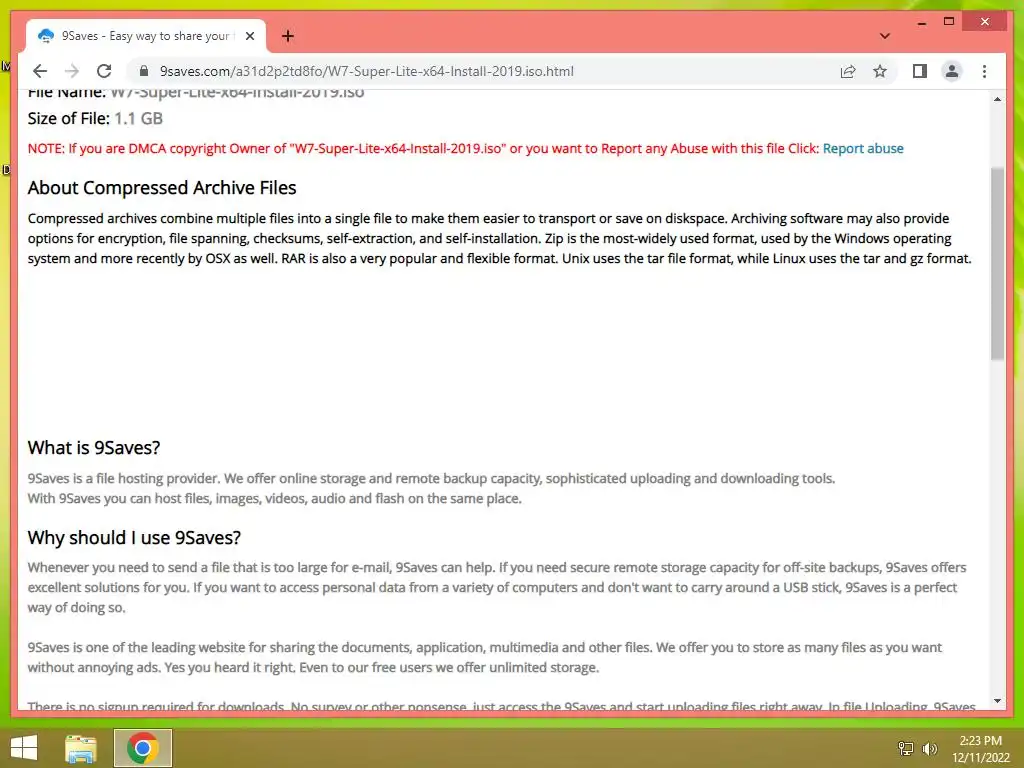Click the forward navigation arrow

(x=72, y=71)
